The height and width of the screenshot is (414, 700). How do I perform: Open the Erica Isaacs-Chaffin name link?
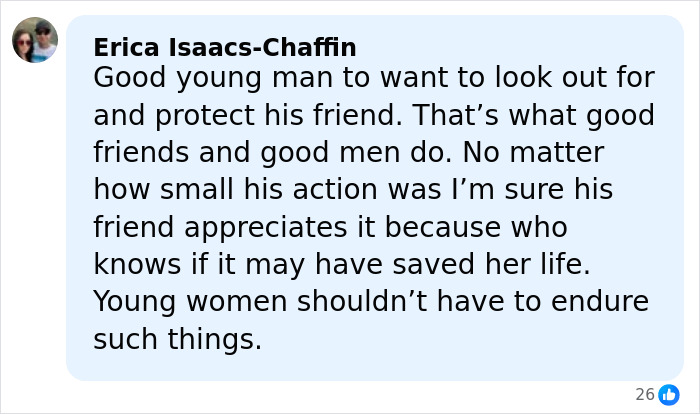point(225,47)
